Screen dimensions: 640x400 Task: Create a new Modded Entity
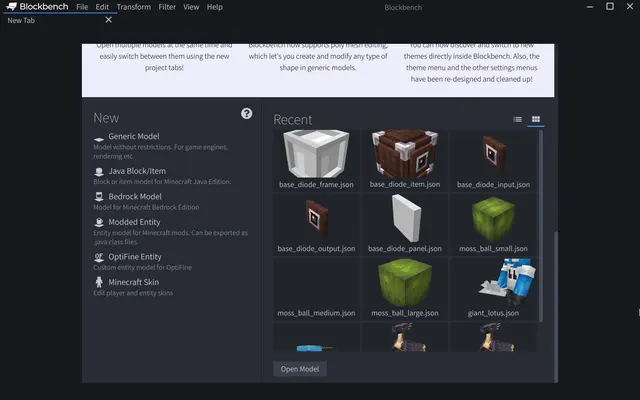coord(134,222)
